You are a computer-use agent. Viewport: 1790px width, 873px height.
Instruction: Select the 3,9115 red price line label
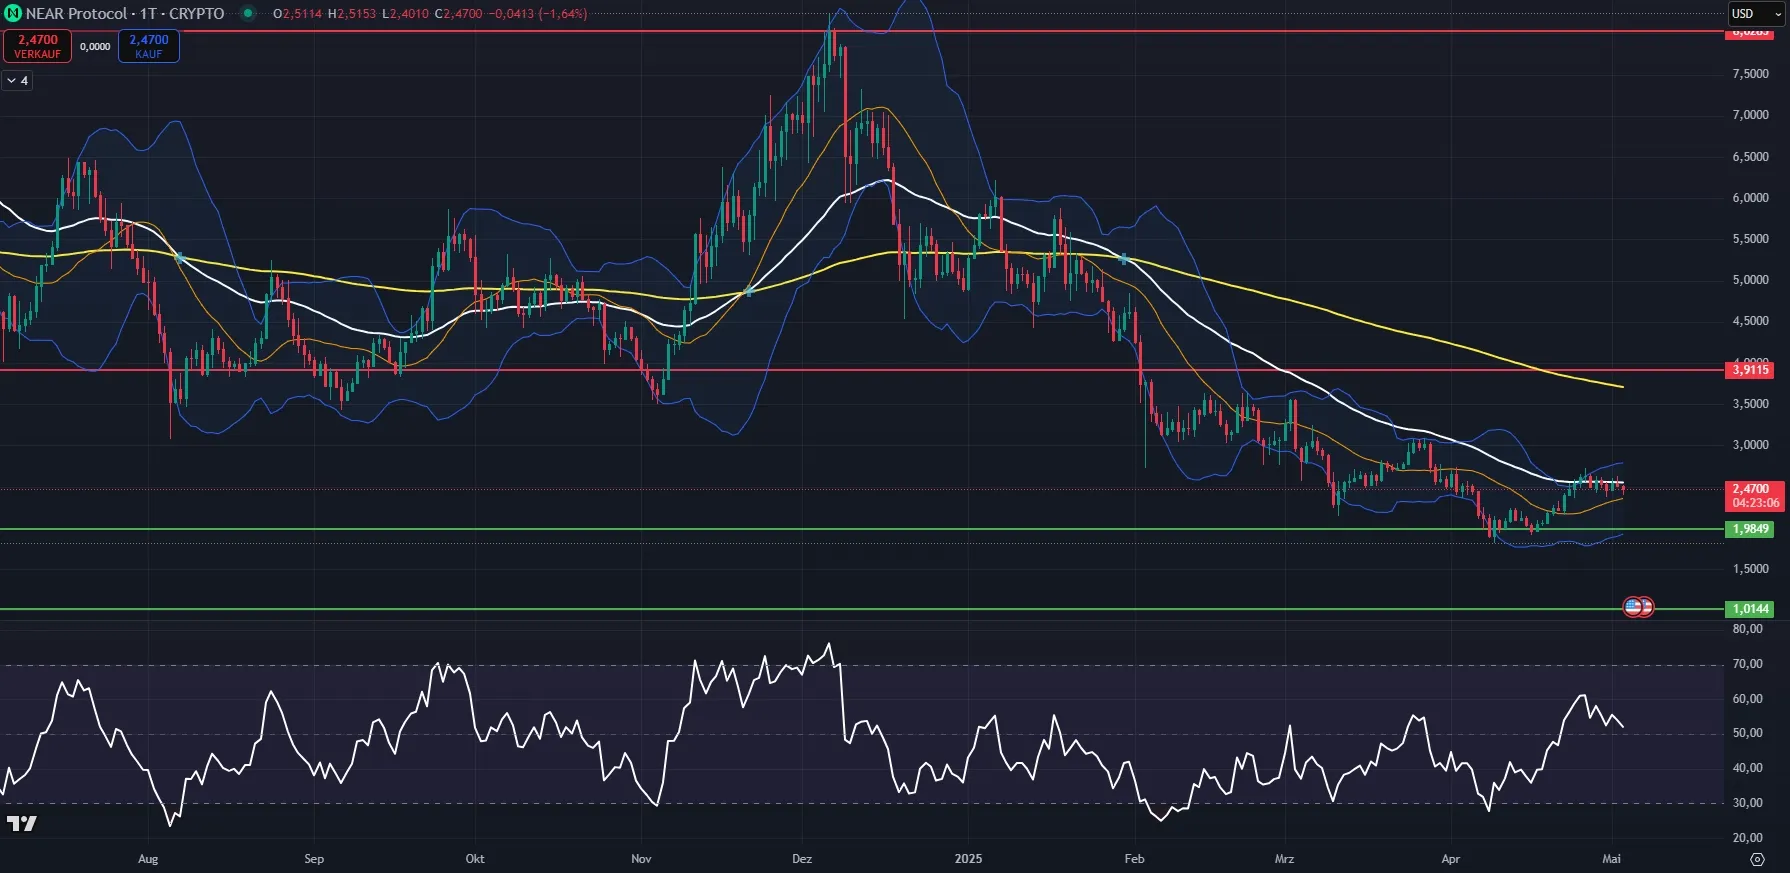tap(1750, 370)
